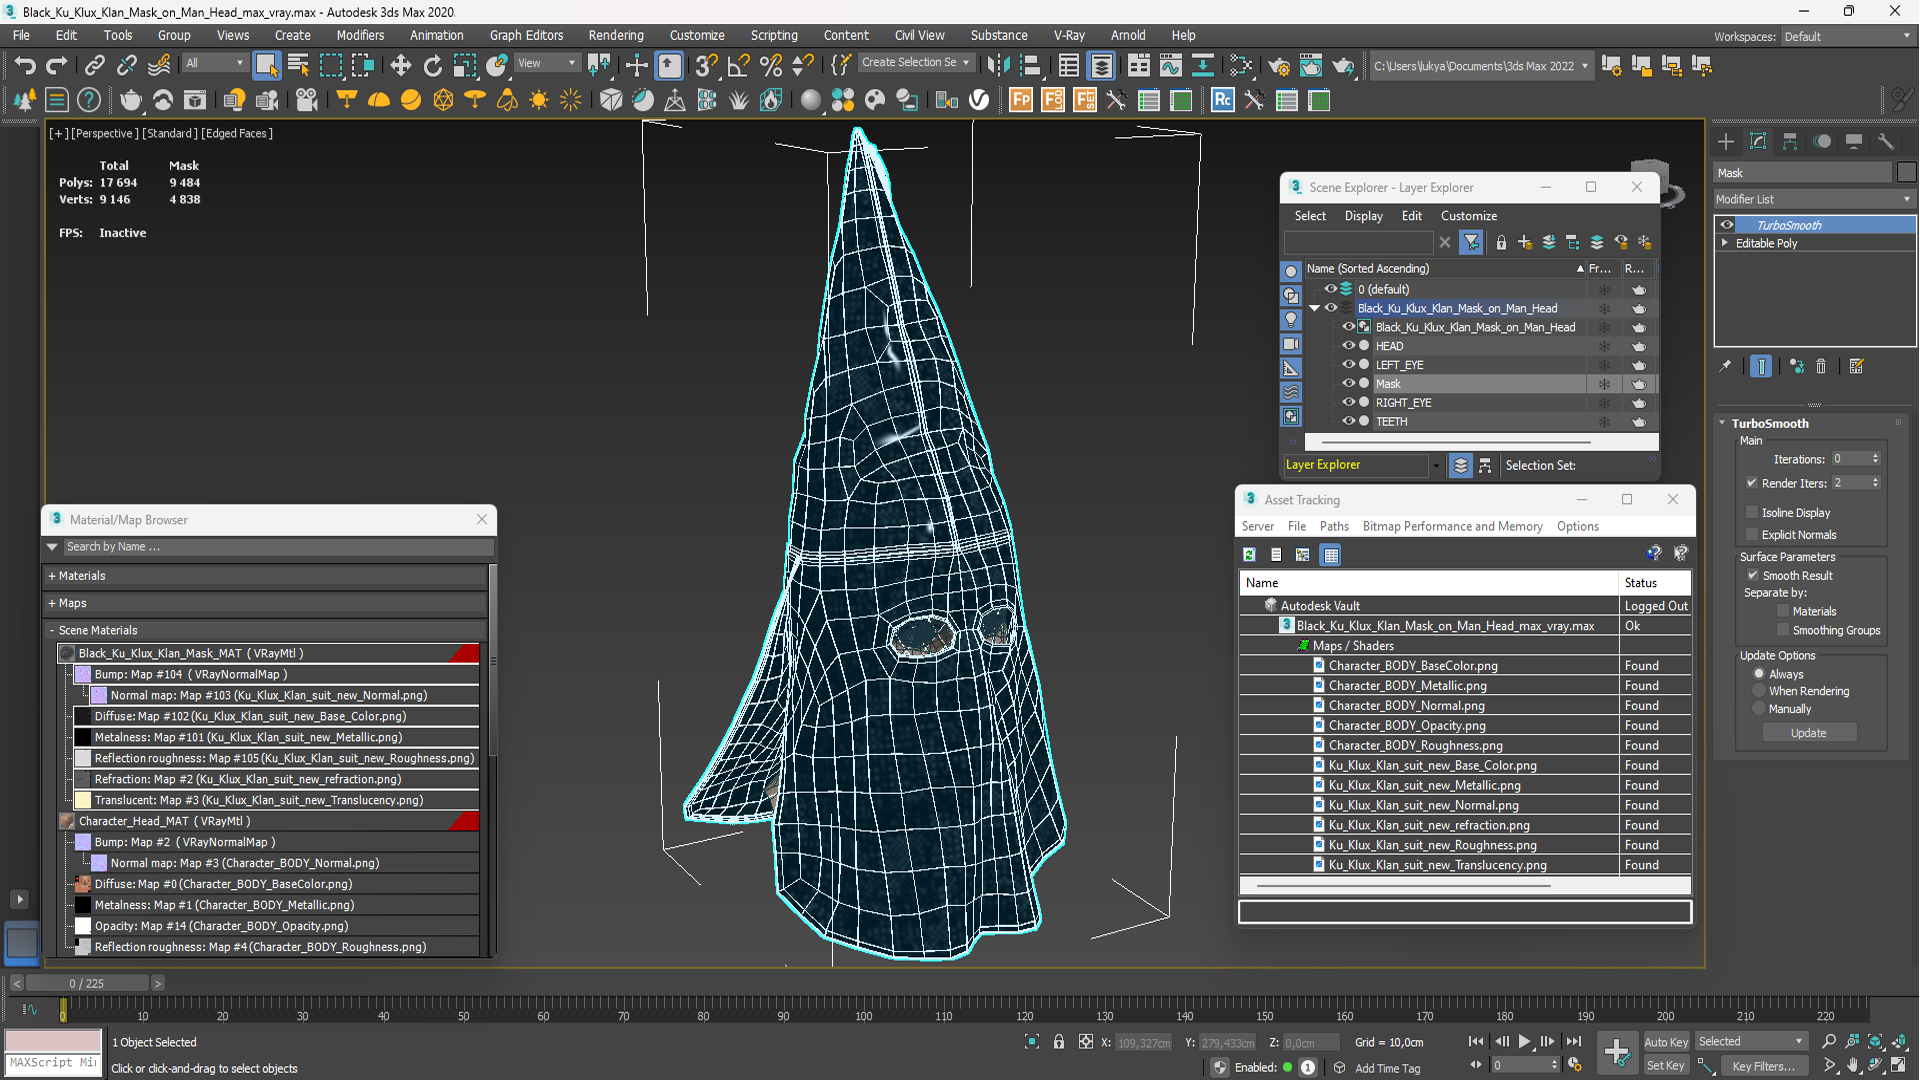Click the Mask object color swatch
The image size is (1920, 1080).
[1906, 173]
